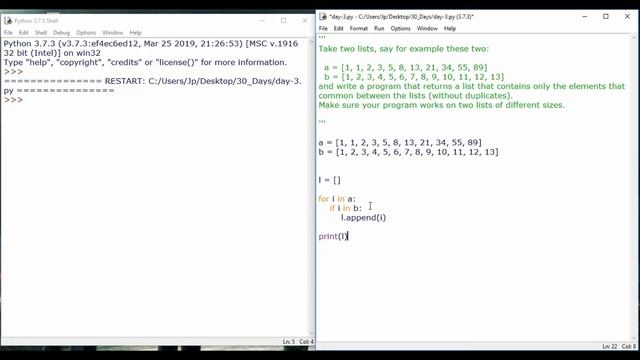The height and width of the screenshot is (360, 640).
Task: Click the code line 'b = [1, 2, 3, 4...13]'
Action: coord(408,152)
